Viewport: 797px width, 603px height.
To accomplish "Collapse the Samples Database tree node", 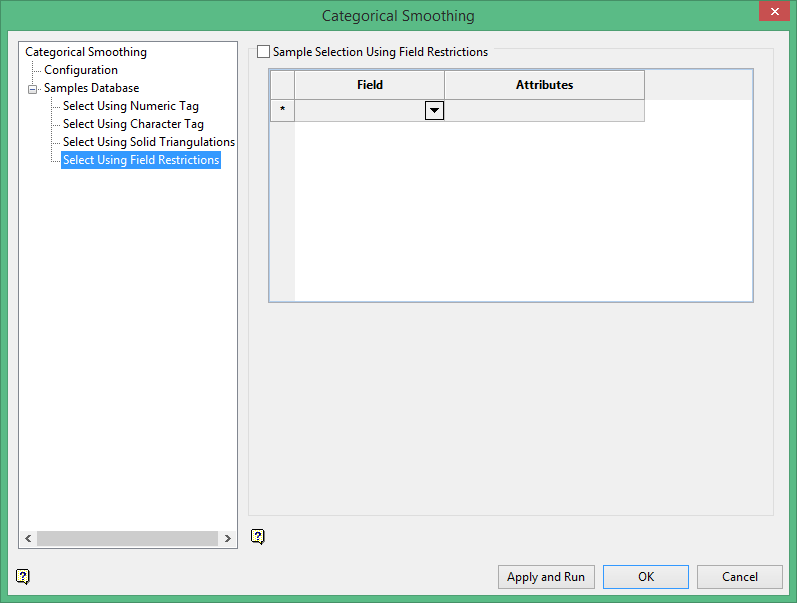I will 33,89.
